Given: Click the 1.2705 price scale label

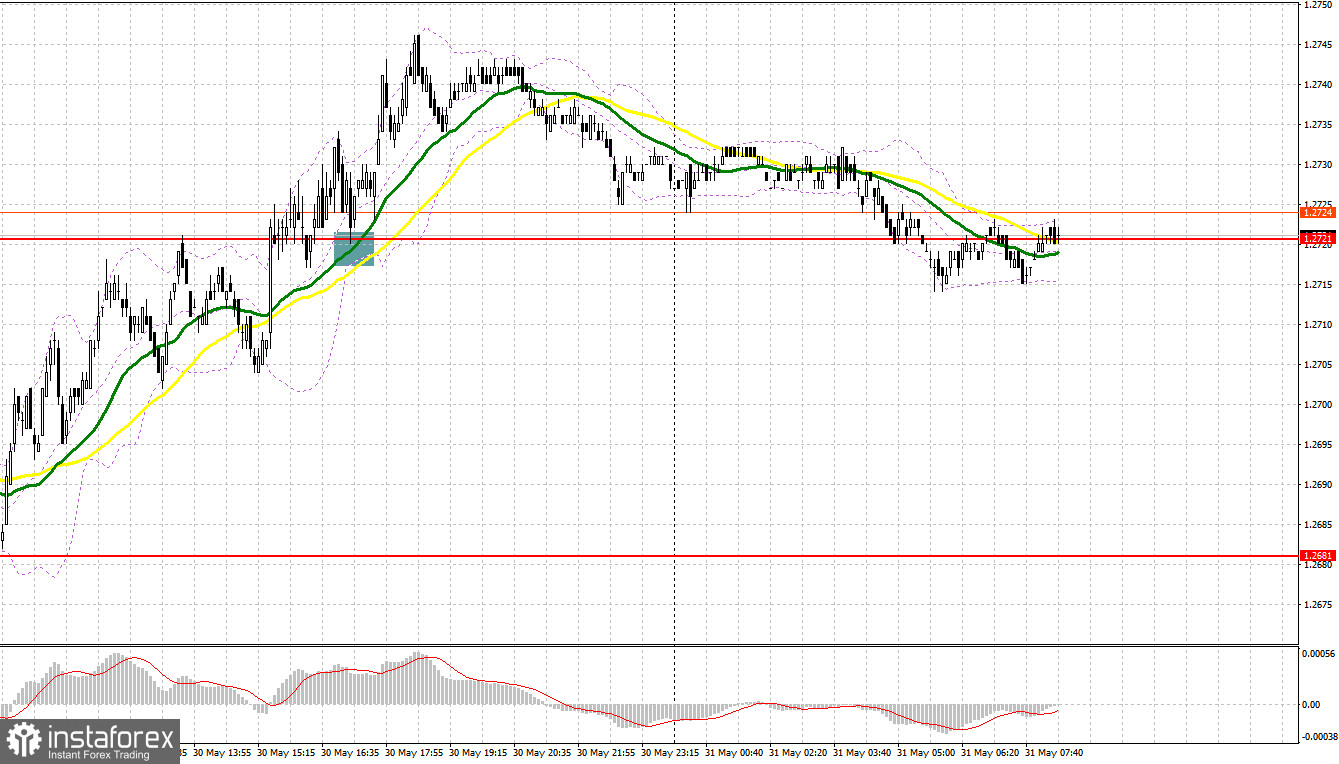Looking at the screenshot, I should coord(1317,364).
